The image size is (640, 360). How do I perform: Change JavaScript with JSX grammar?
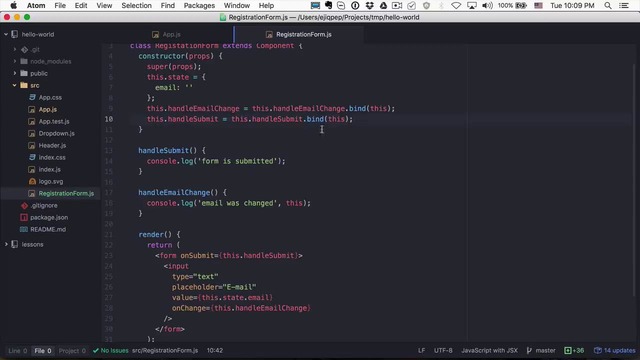point(489,351)
